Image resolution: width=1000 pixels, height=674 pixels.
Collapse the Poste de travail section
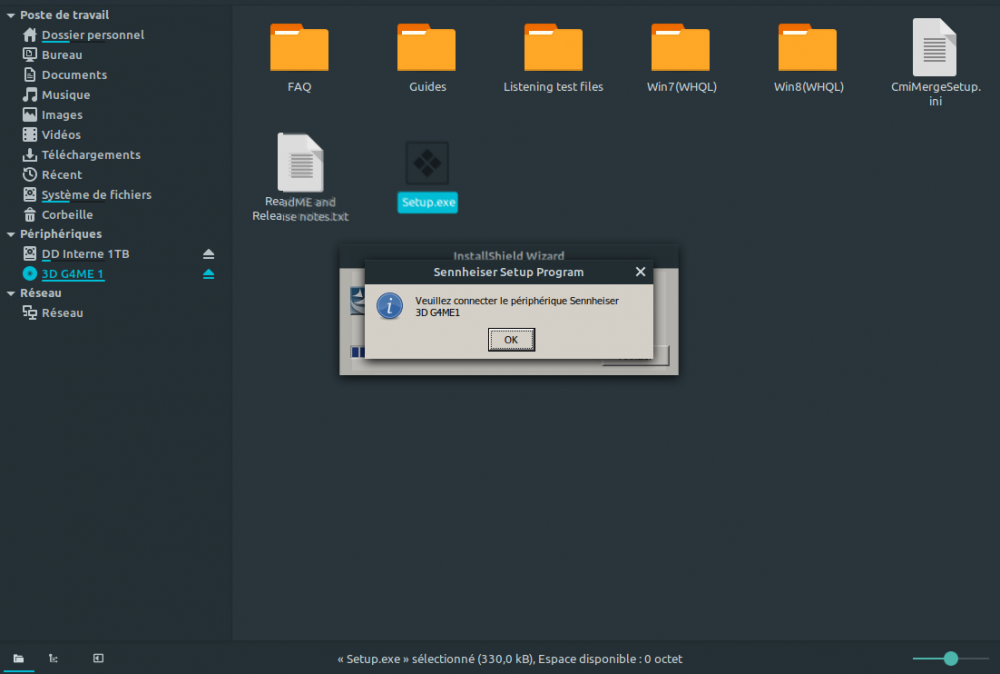coord(9,14)
